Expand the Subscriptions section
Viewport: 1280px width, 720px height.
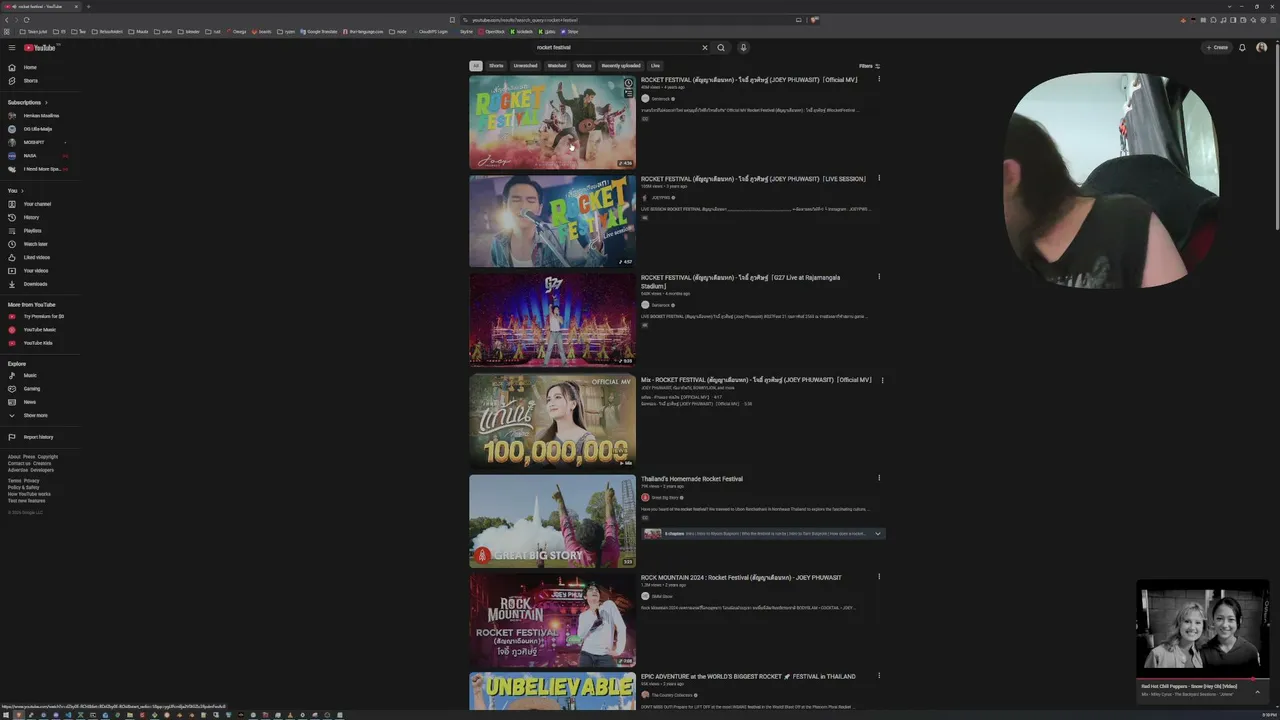[28, 102]
